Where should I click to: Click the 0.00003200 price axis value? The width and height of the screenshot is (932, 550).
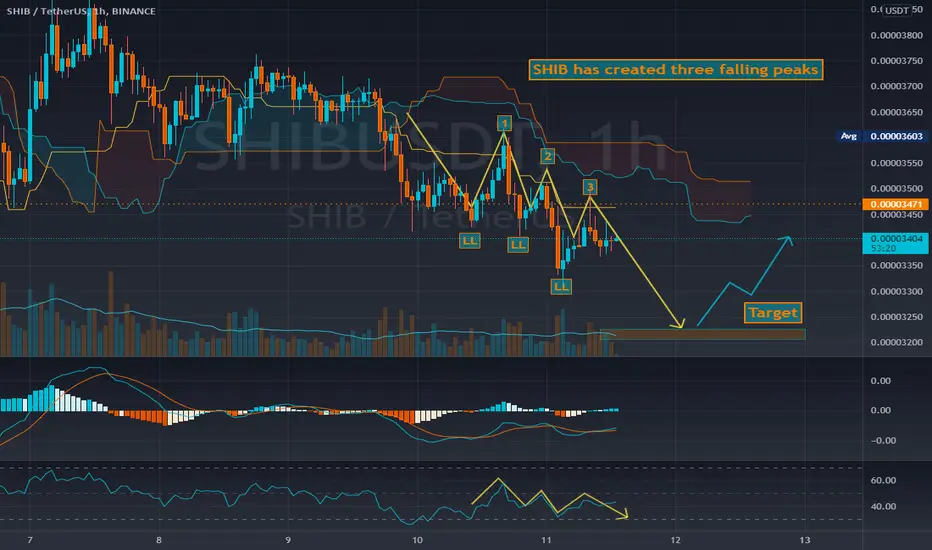pos(896,342)
